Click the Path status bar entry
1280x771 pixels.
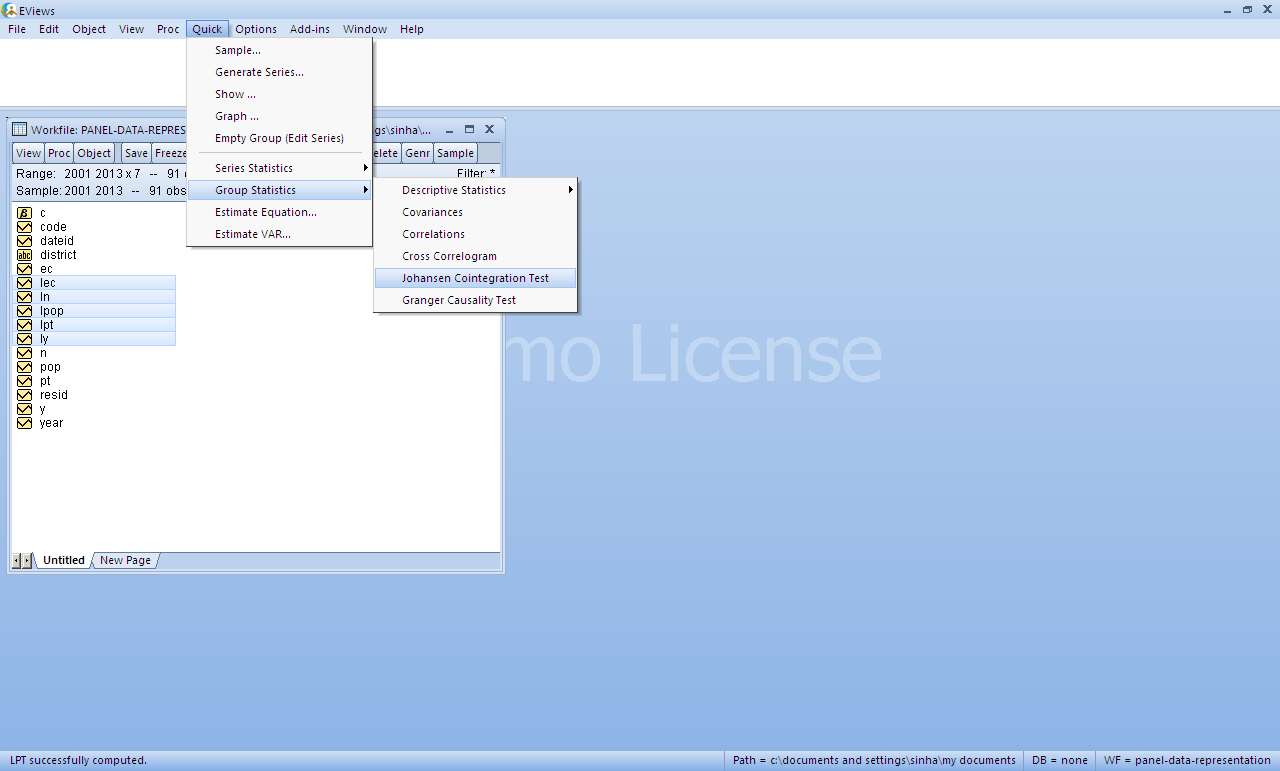click(x=874, y=760)
